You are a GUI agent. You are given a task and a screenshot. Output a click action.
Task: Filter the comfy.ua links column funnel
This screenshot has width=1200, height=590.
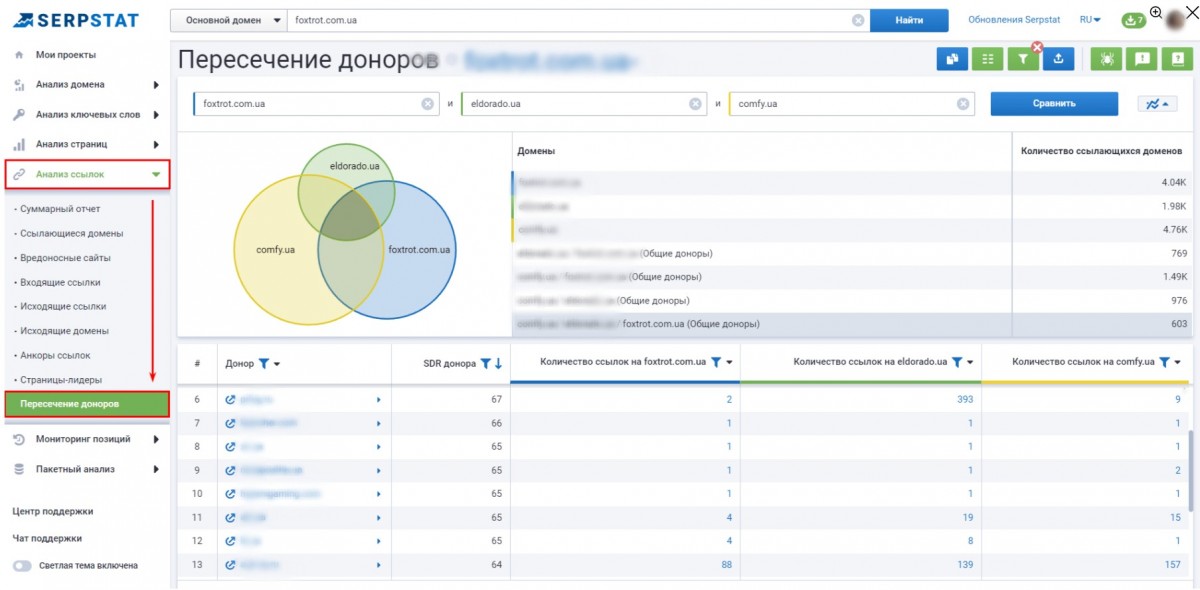1164,362
